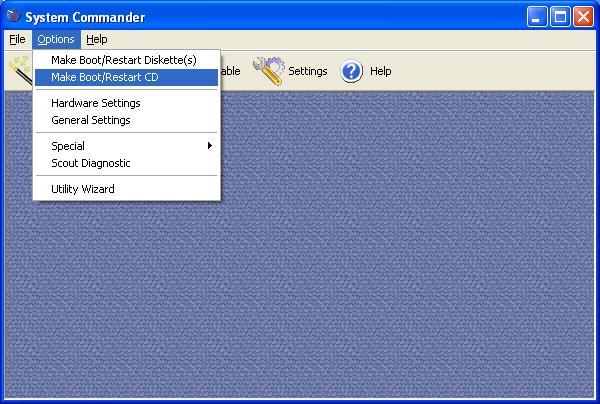The height and width of the screenshot is (404, 600).
Task: Click the magic wand wizard icon
Action: point(21,70)
